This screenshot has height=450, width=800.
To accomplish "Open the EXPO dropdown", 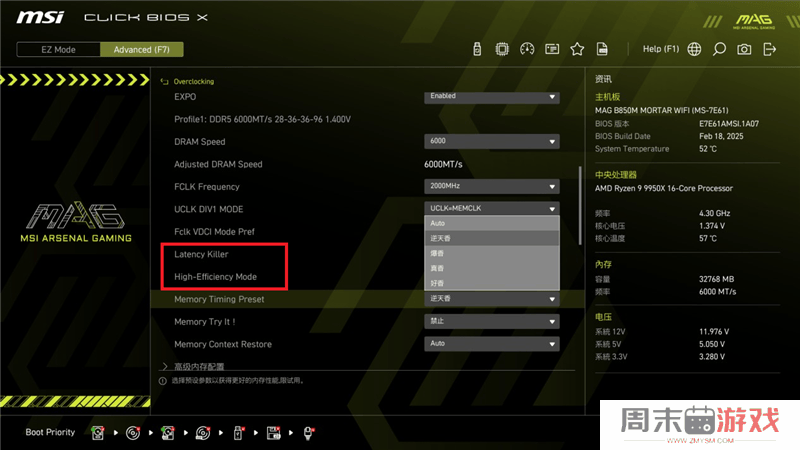I will 491,97.
